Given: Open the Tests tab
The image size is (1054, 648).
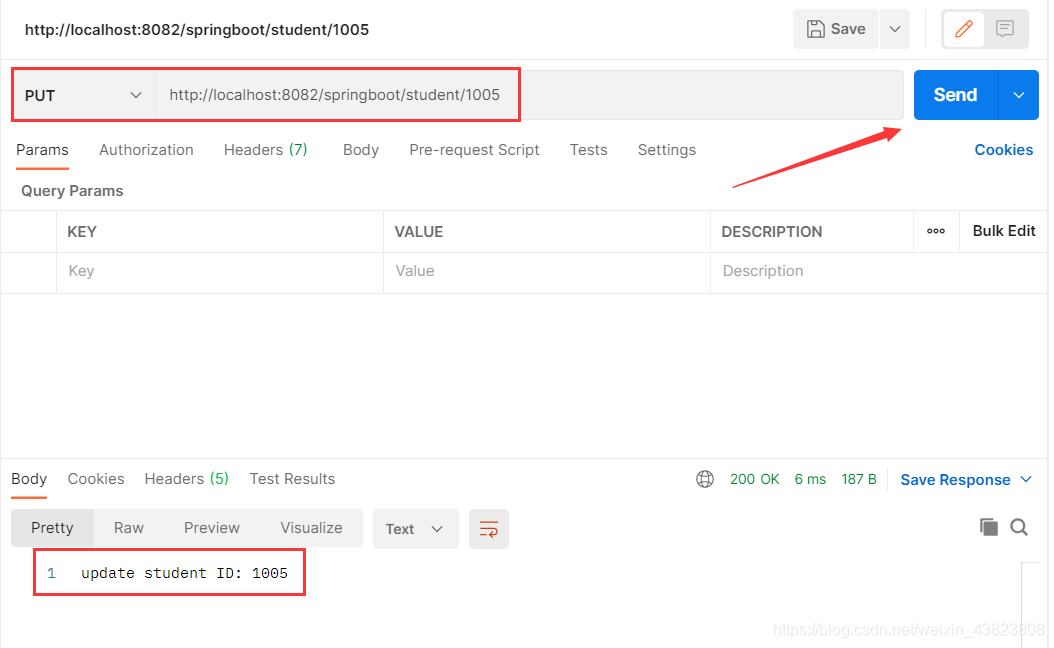Looking at the screenshot, I should pos(588,150).
